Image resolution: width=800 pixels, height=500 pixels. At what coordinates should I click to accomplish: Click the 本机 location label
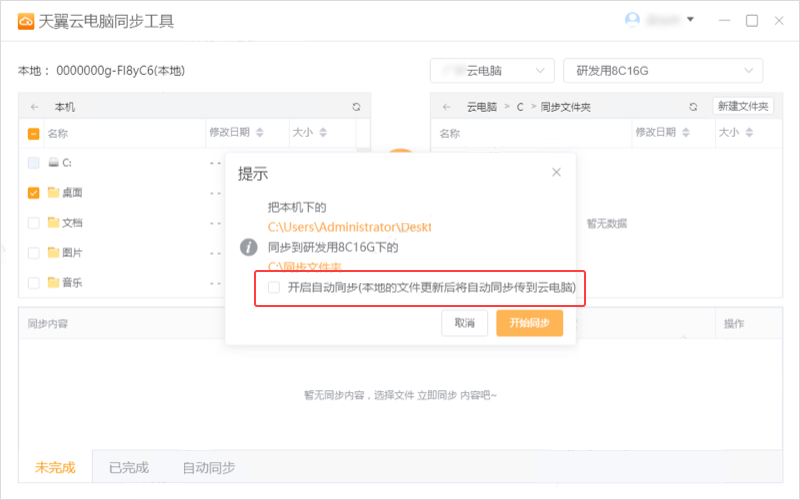pos(65,107)
